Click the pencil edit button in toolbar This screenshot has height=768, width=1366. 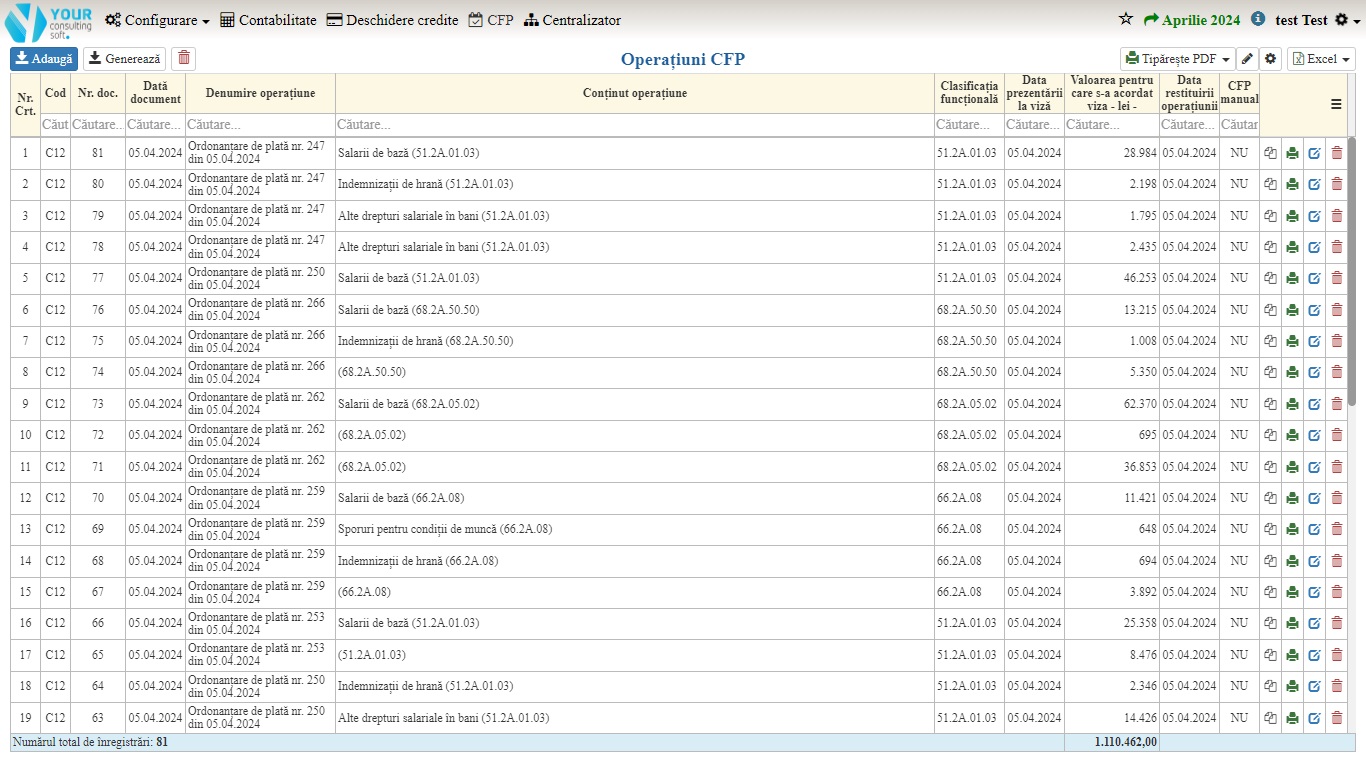(x=1247, y=59)
